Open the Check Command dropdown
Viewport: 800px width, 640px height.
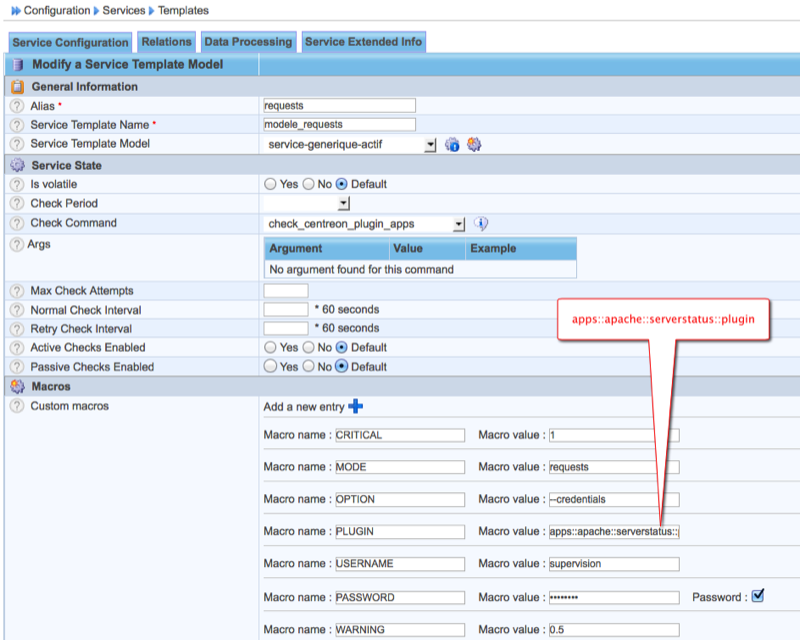[x=459, y=224]
